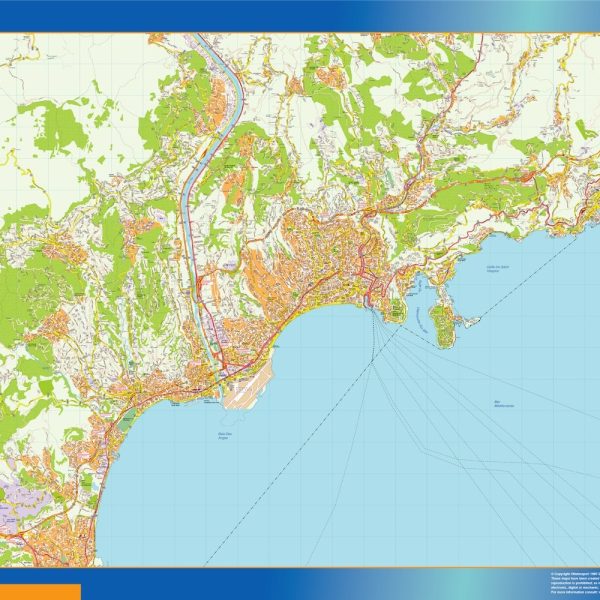Click the Cap Ferrat peninsula on the map
600x600 pixels.
point(444,325)
